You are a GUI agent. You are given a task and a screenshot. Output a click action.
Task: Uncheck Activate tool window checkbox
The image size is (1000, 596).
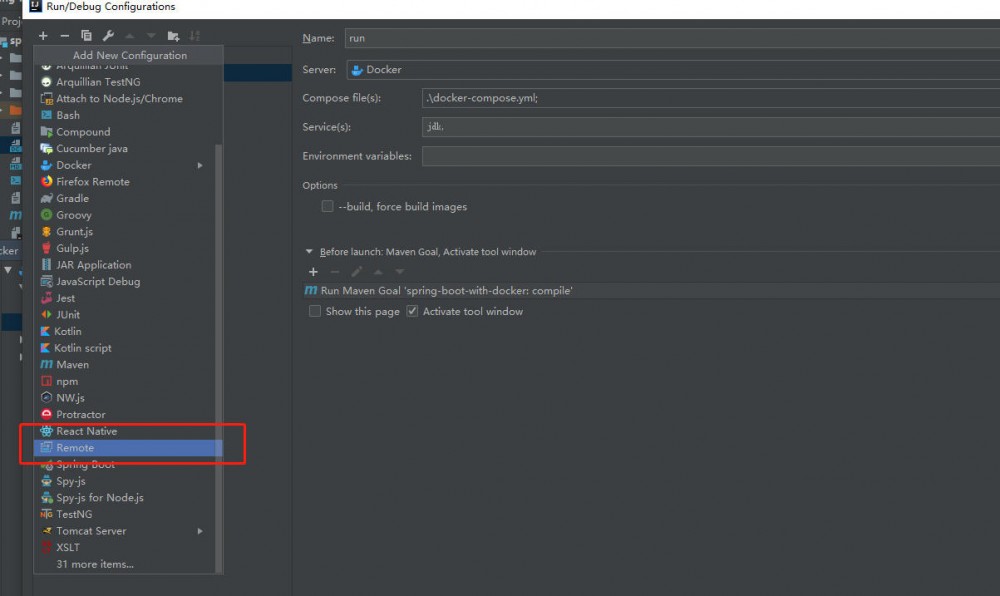click(412, 311)
